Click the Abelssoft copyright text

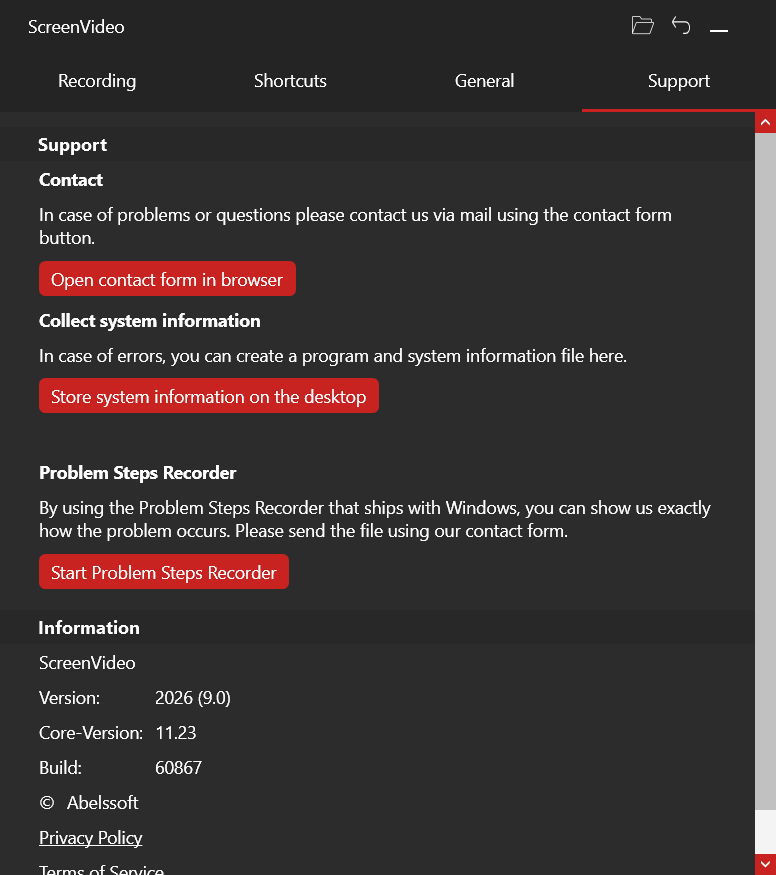pyautogui.click(x=89, y=802)
